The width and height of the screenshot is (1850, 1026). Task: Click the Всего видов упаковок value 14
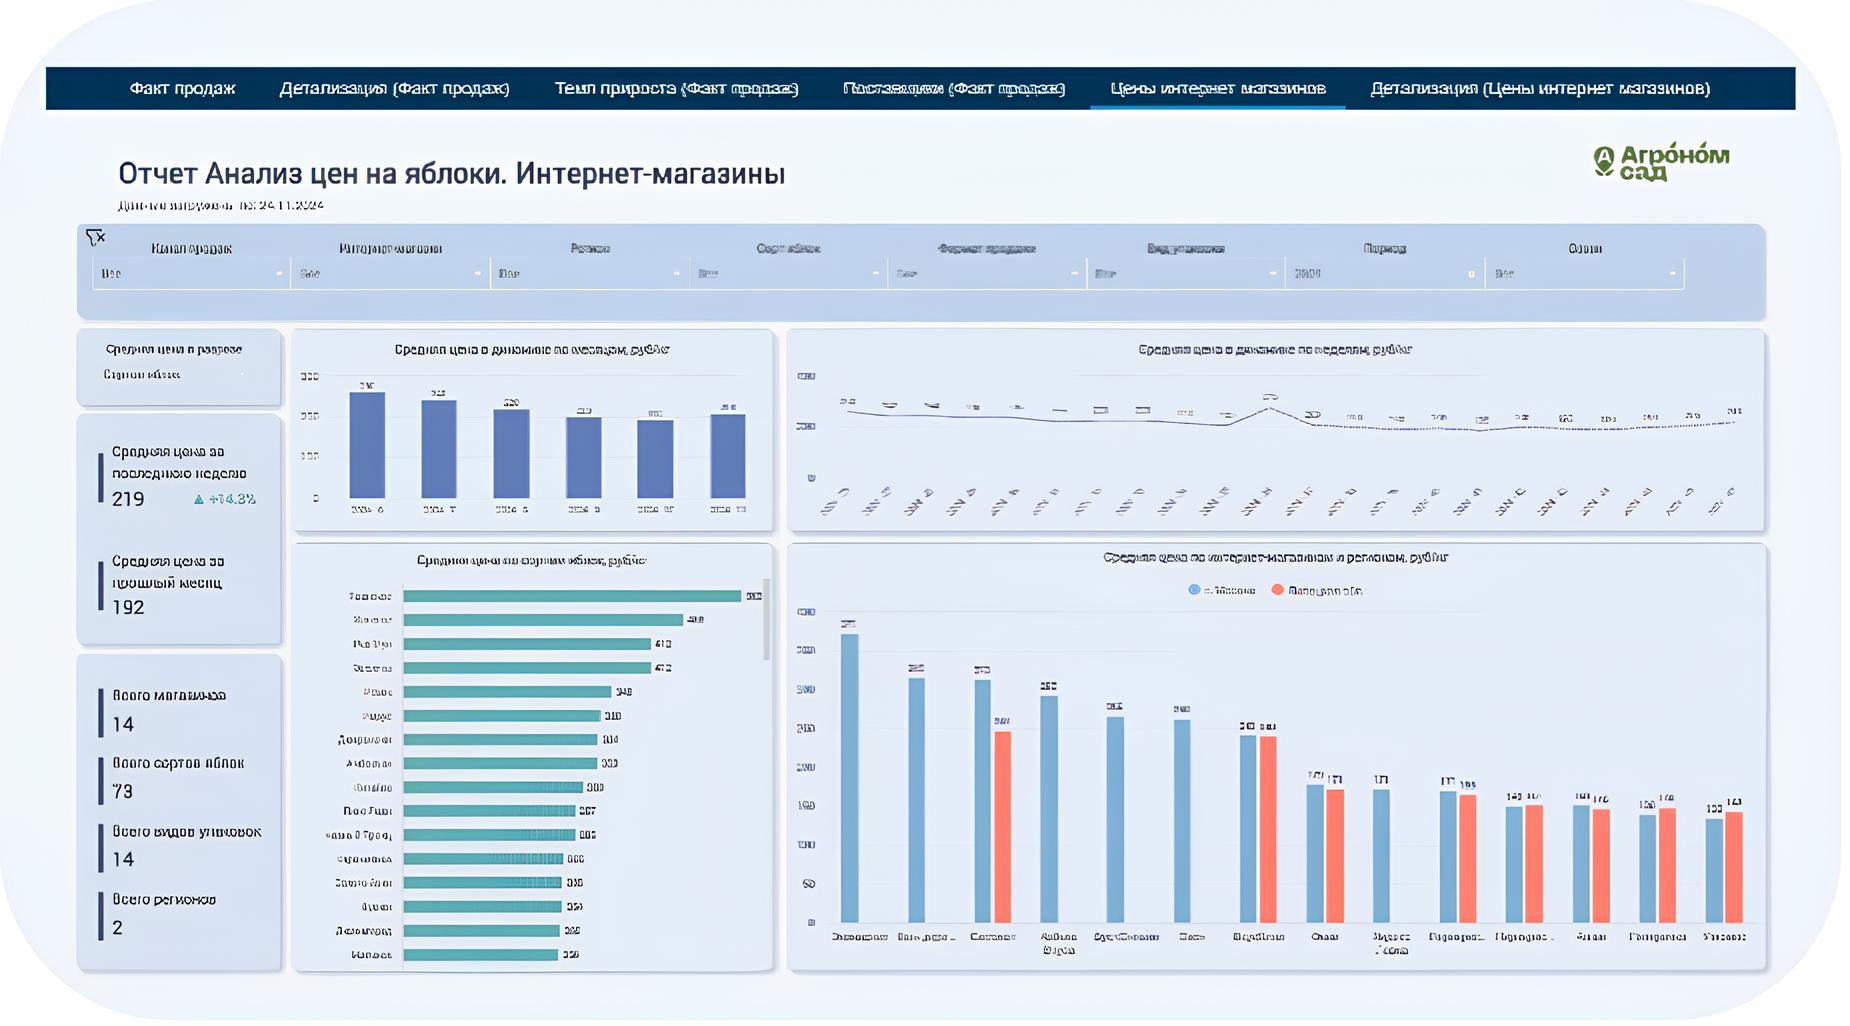pyautogui.click(x=123, y=859)
